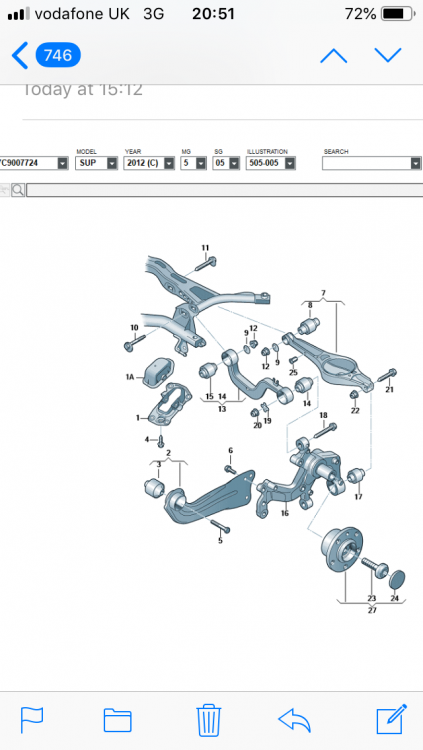Screen dimensions: 423x750
Task: Tap the trailing arm illustration
Action: tap(210, 498)
